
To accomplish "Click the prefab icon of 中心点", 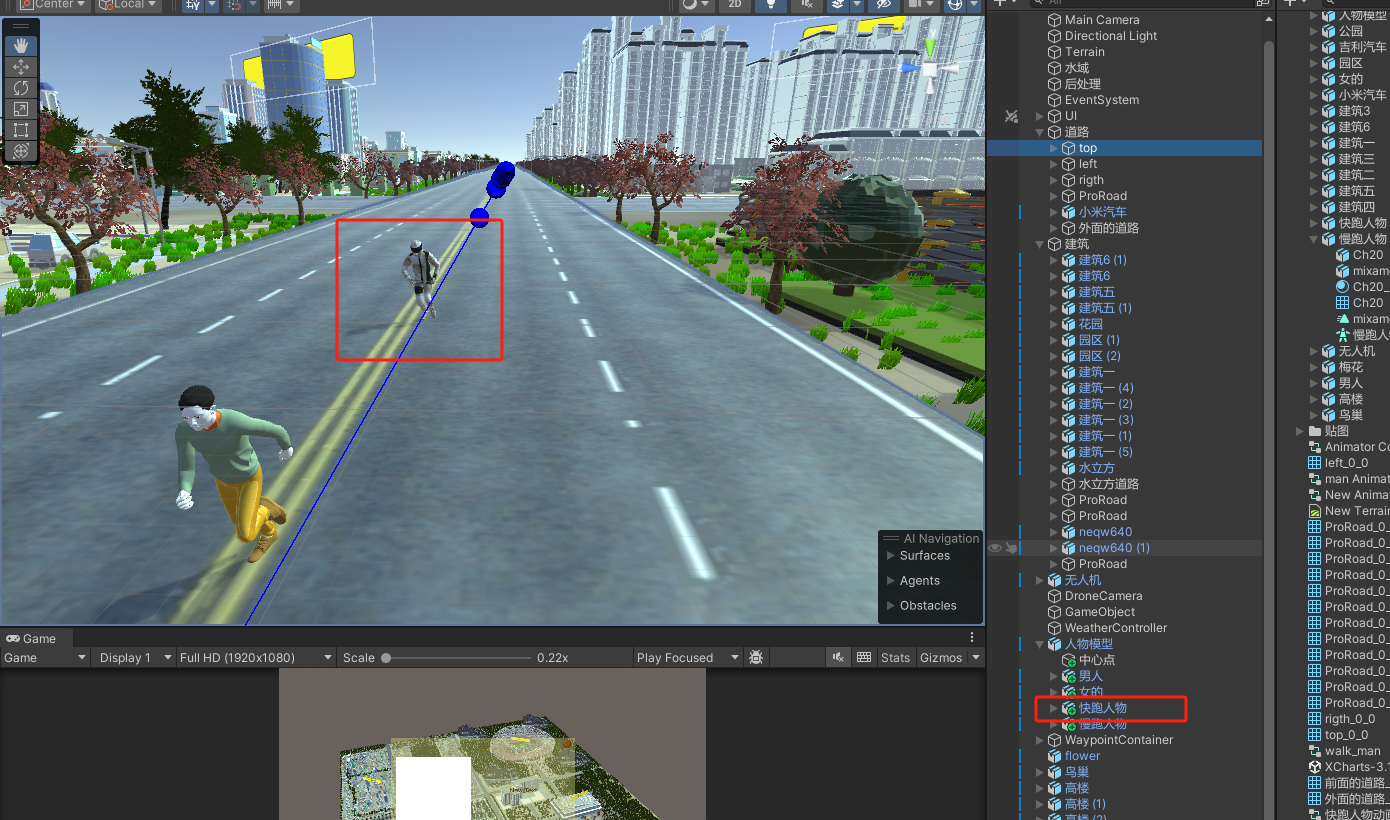I will pyautogui.click(x=1068, y=660).
